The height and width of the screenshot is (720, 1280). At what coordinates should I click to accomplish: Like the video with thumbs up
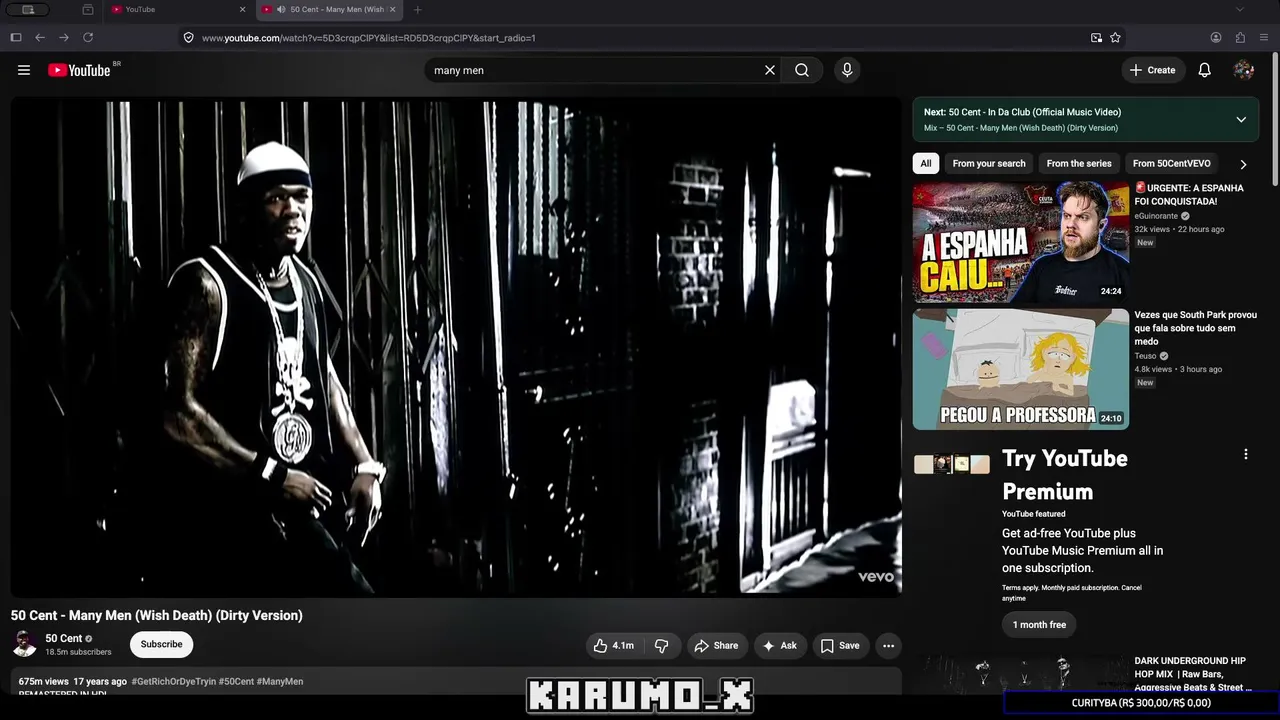(614, 646)
